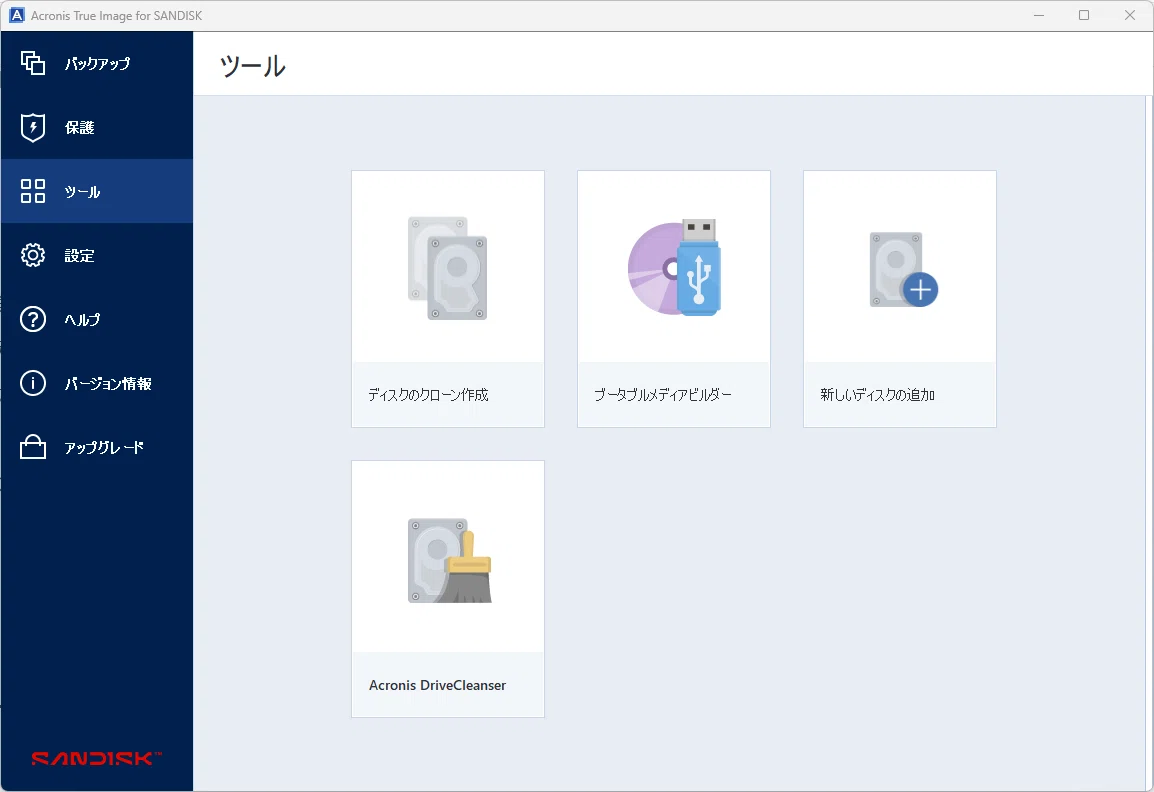
Task: Click the USB and disc media icon
Action: tap(673, 267)
